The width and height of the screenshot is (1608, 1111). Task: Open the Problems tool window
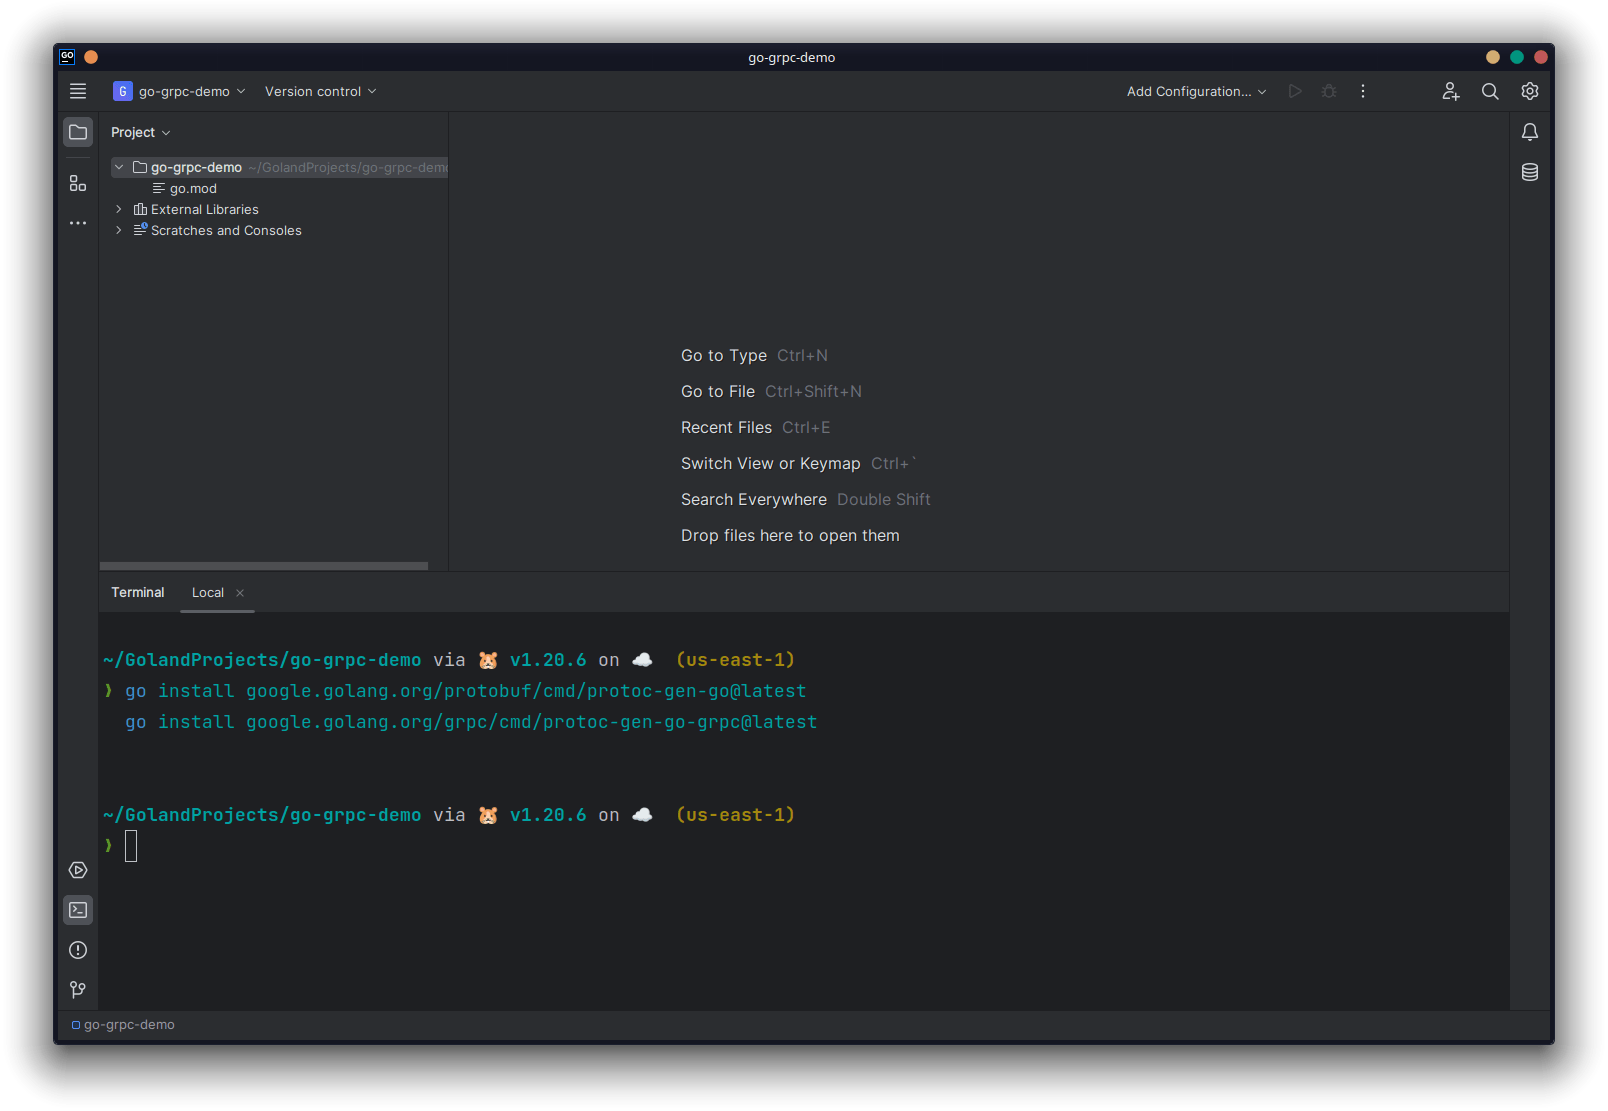coord(78,950)
